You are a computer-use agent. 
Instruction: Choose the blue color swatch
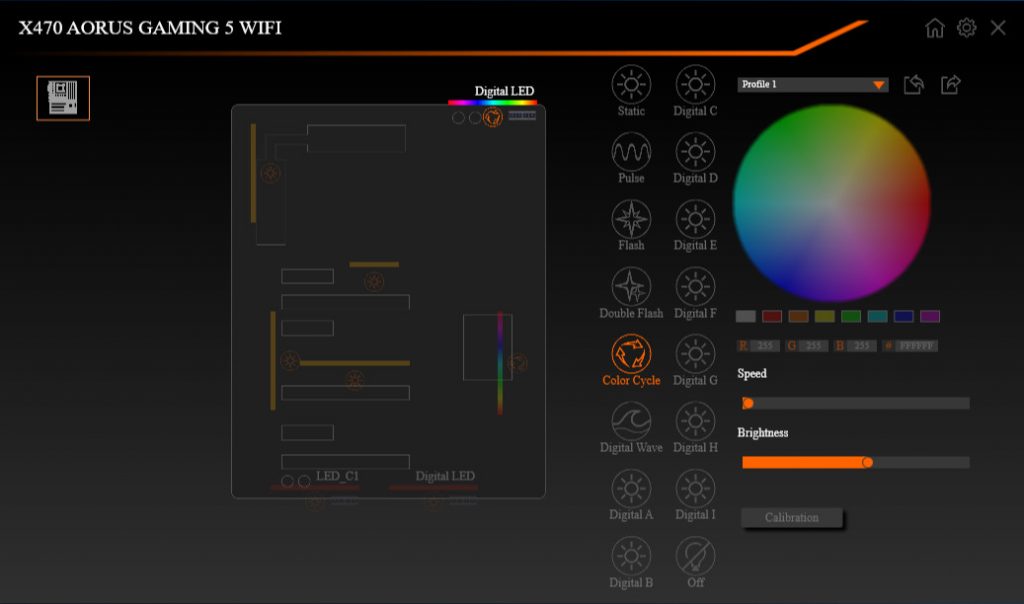click(904, 317)
